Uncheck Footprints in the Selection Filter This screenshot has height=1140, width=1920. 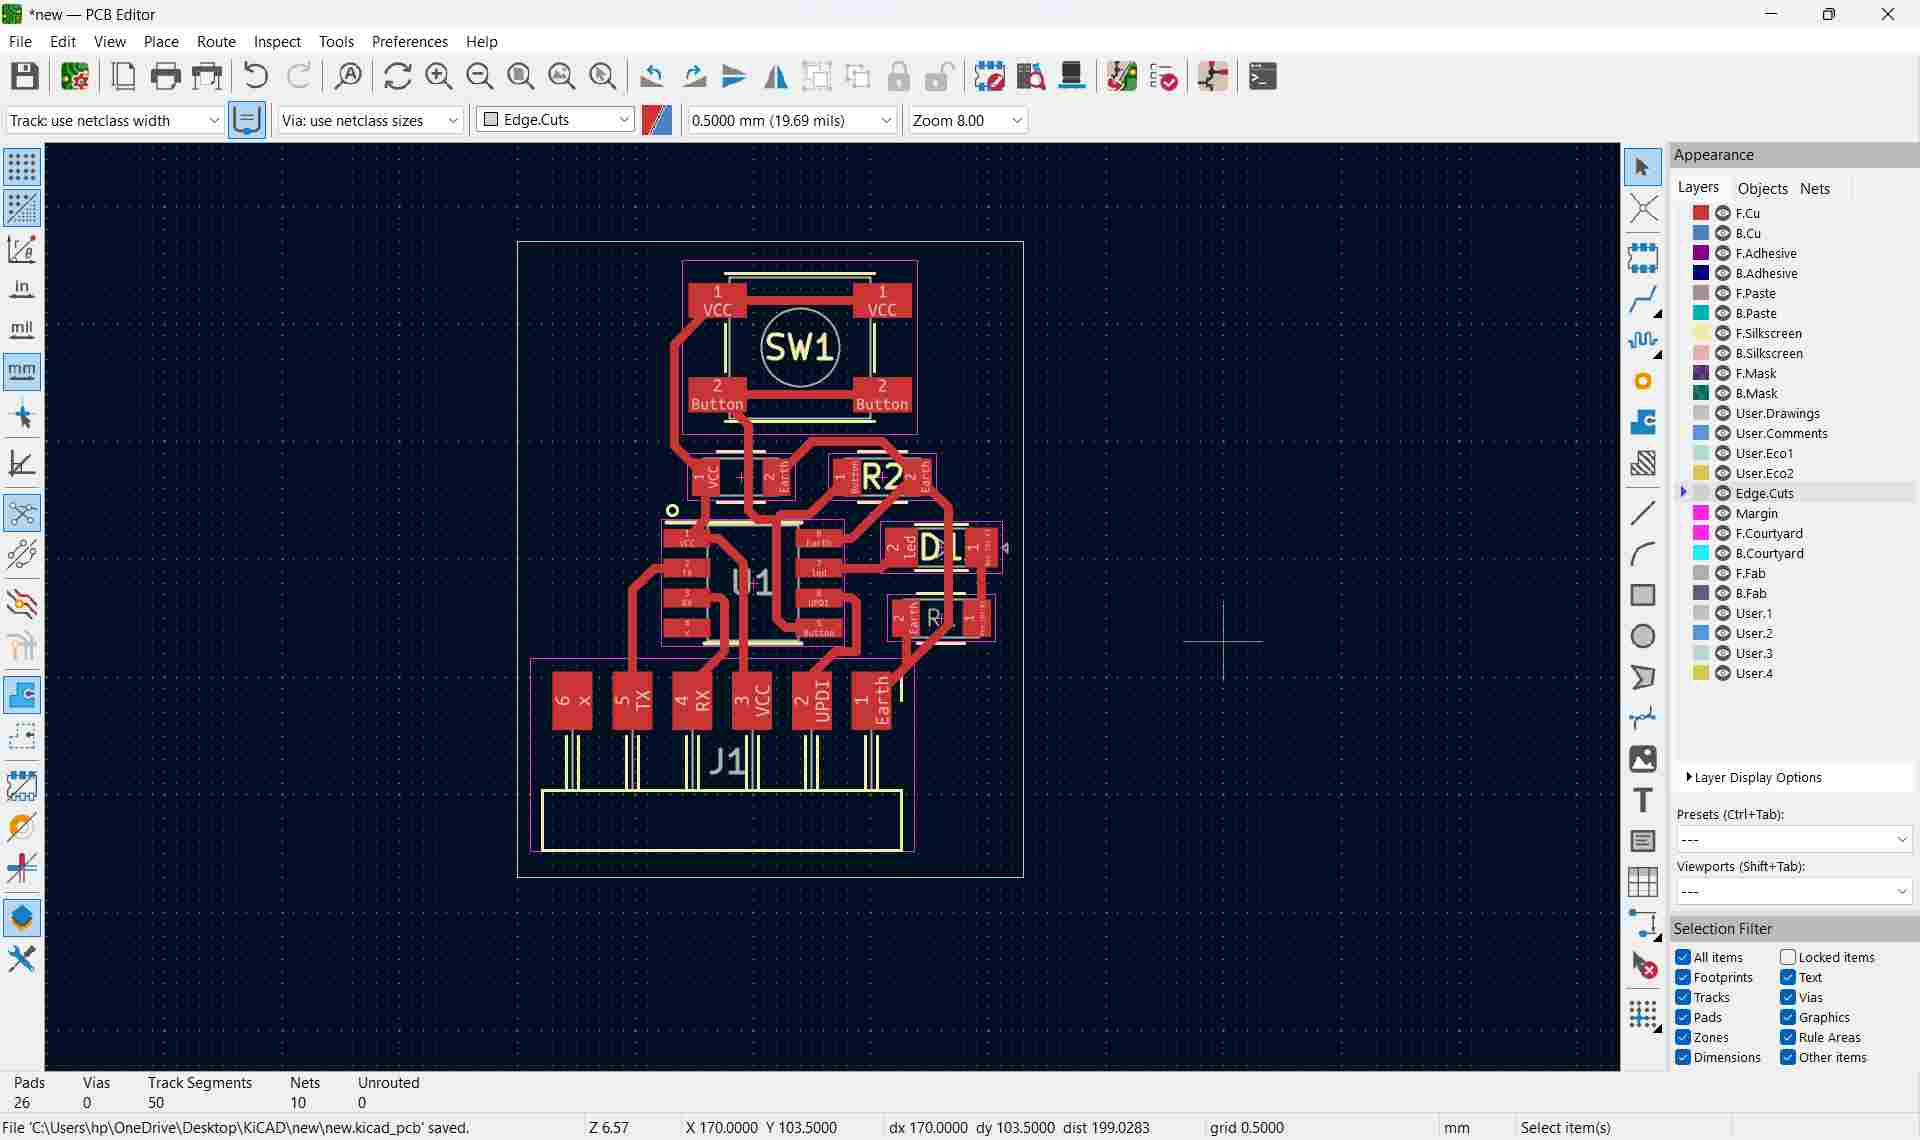[1683, 977]
